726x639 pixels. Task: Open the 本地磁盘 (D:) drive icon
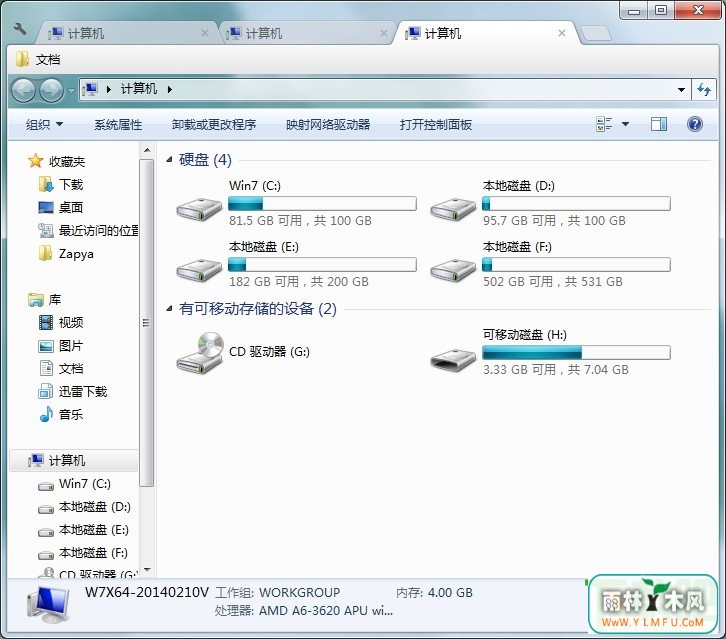[x=453, y=209]
